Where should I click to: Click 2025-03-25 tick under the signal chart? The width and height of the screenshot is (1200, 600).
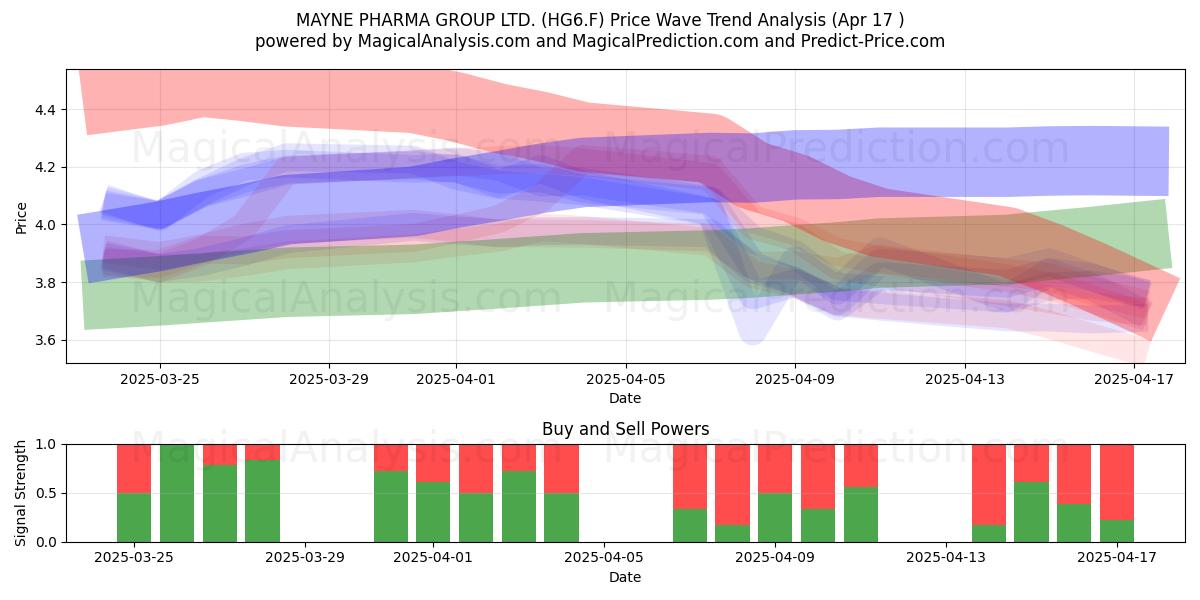click(x=134, y=558)
